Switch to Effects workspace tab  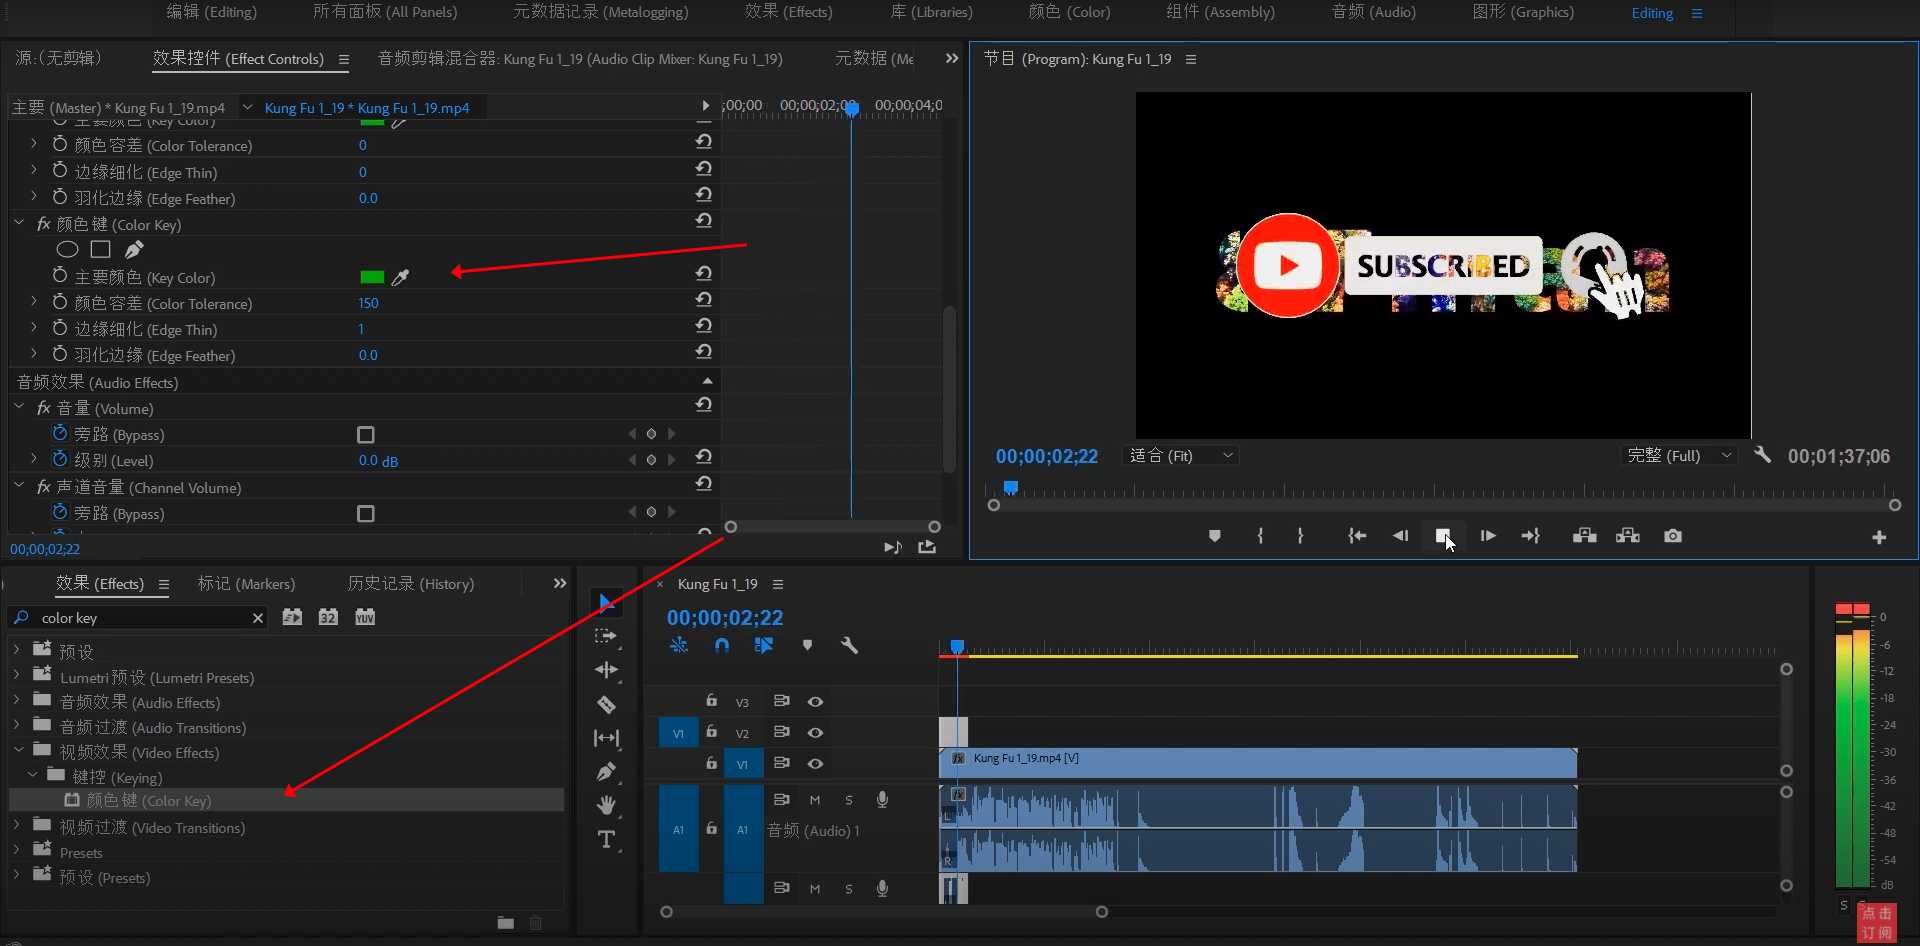788,12
